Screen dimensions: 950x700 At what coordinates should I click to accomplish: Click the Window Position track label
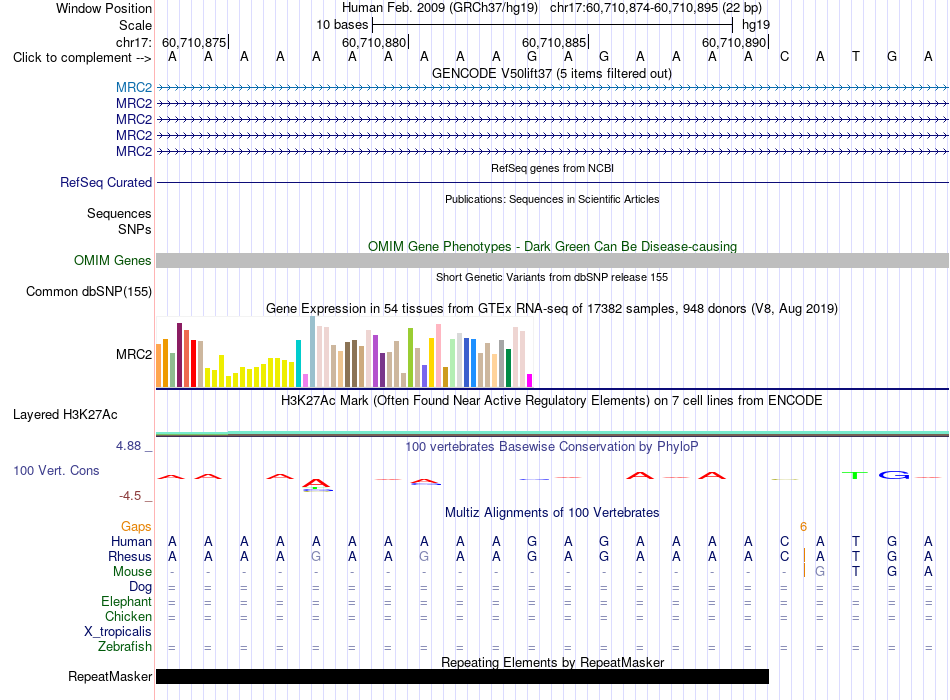click(104, 8)
